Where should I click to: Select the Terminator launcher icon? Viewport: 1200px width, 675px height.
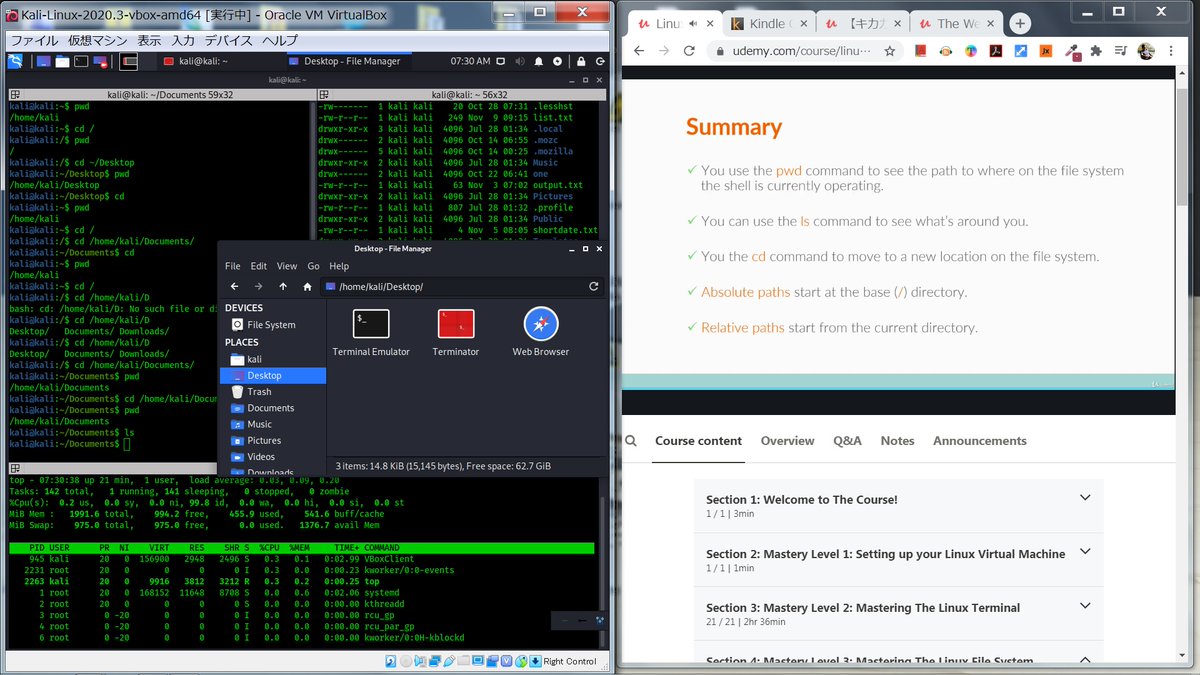pos(456,332)
